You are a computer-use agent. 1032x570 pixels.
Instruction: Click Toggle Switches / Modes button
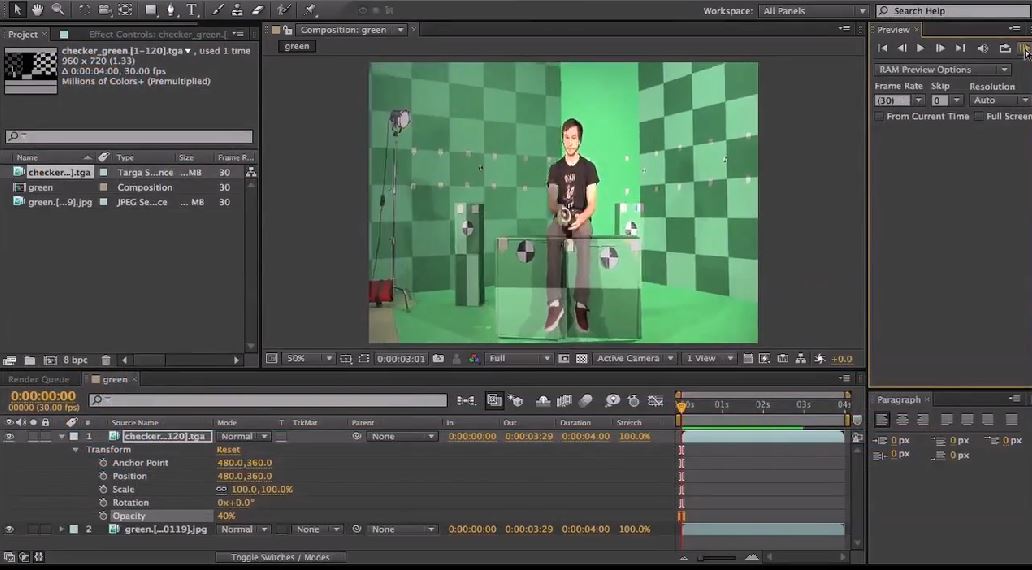pyautogui.click(x=280, y=557)
